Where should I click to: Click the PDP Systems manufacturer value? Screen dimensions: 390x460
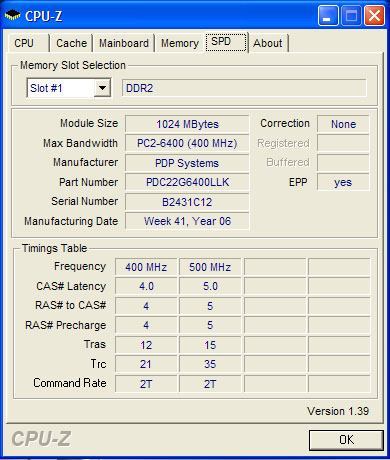[x=187, y=163]
